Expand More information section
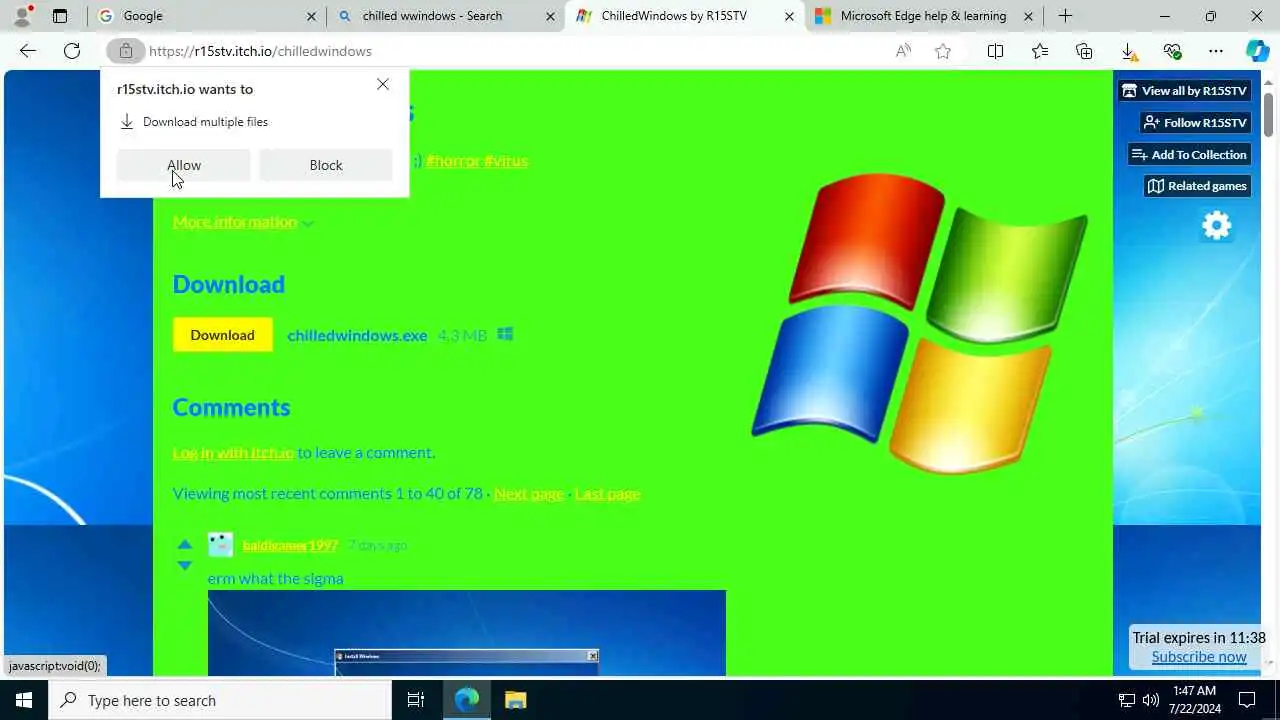 coord(243,221)
